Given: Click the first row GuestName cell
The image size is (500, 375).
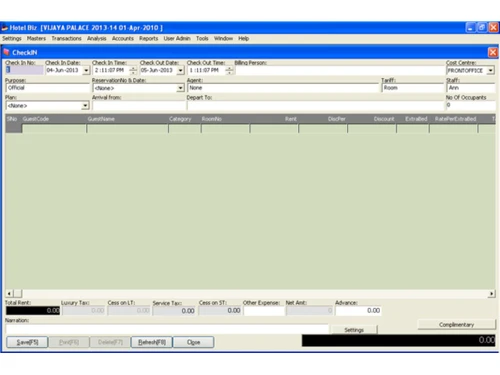Looking at the screenshot, I should point(128,129).
